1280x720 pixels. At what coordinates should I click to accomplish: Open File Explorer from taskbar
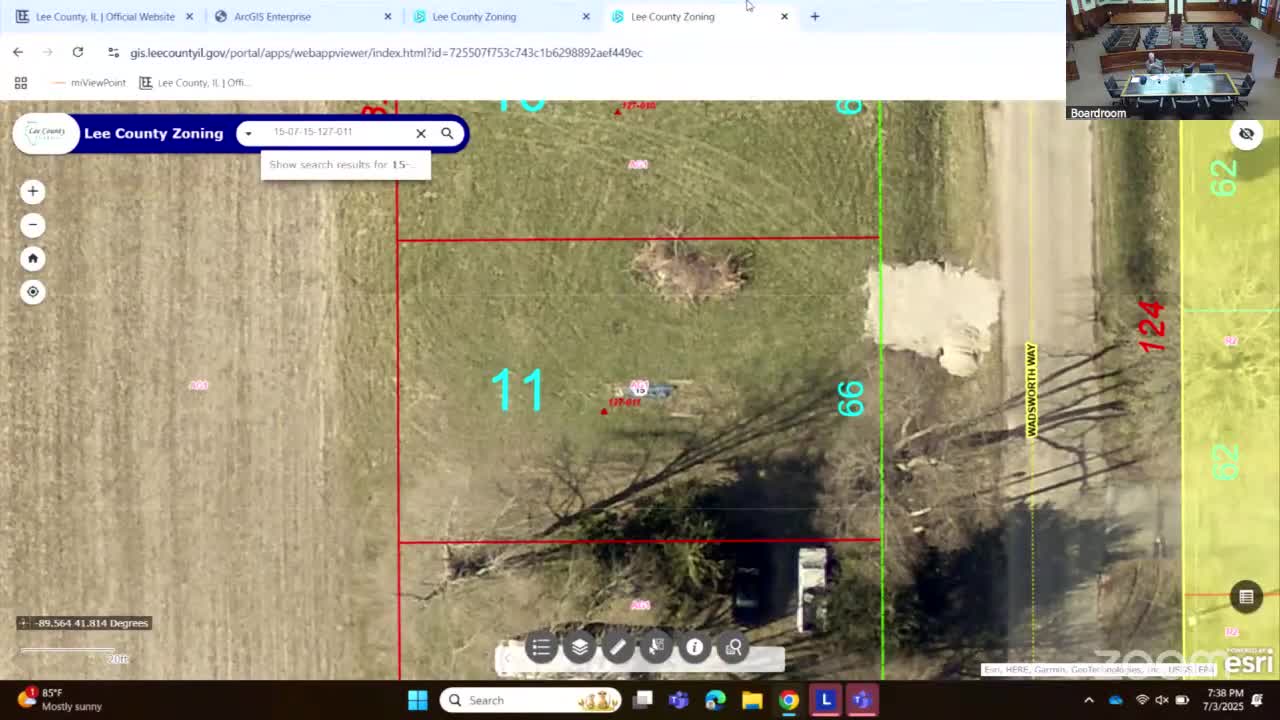[752, 700]
